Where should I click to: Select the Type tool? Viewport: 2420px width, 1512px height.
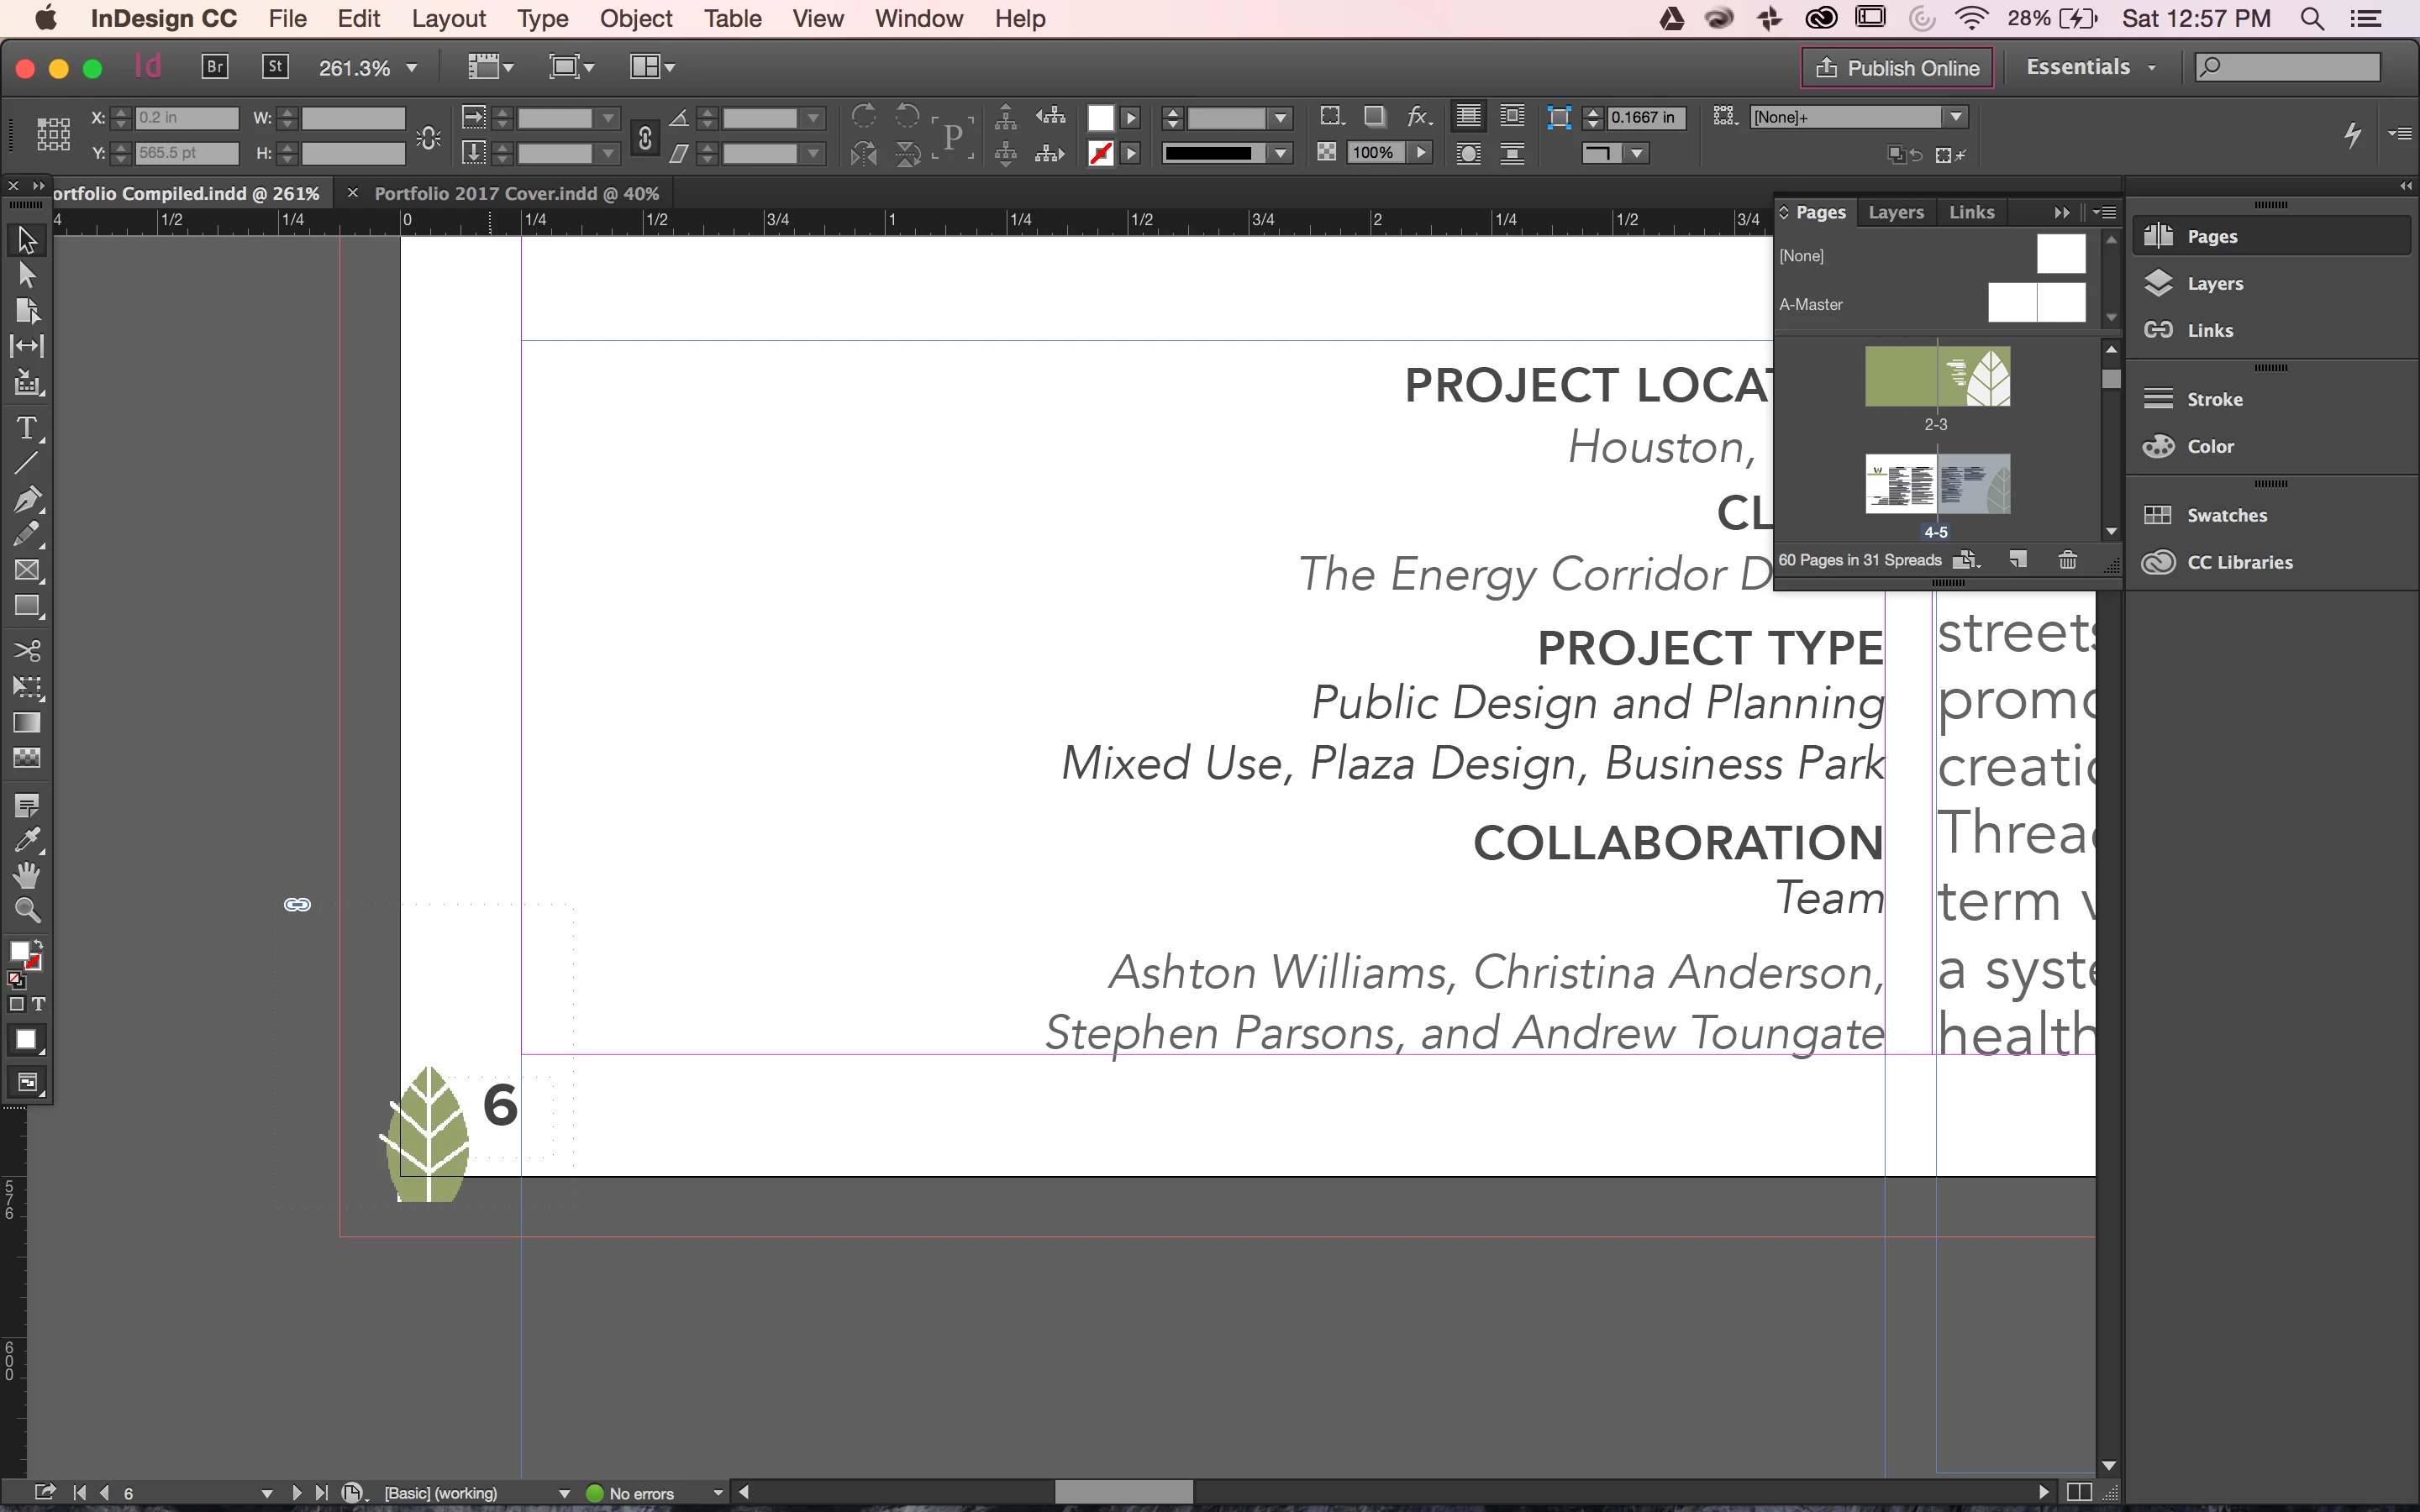click(x=26, y=428)
